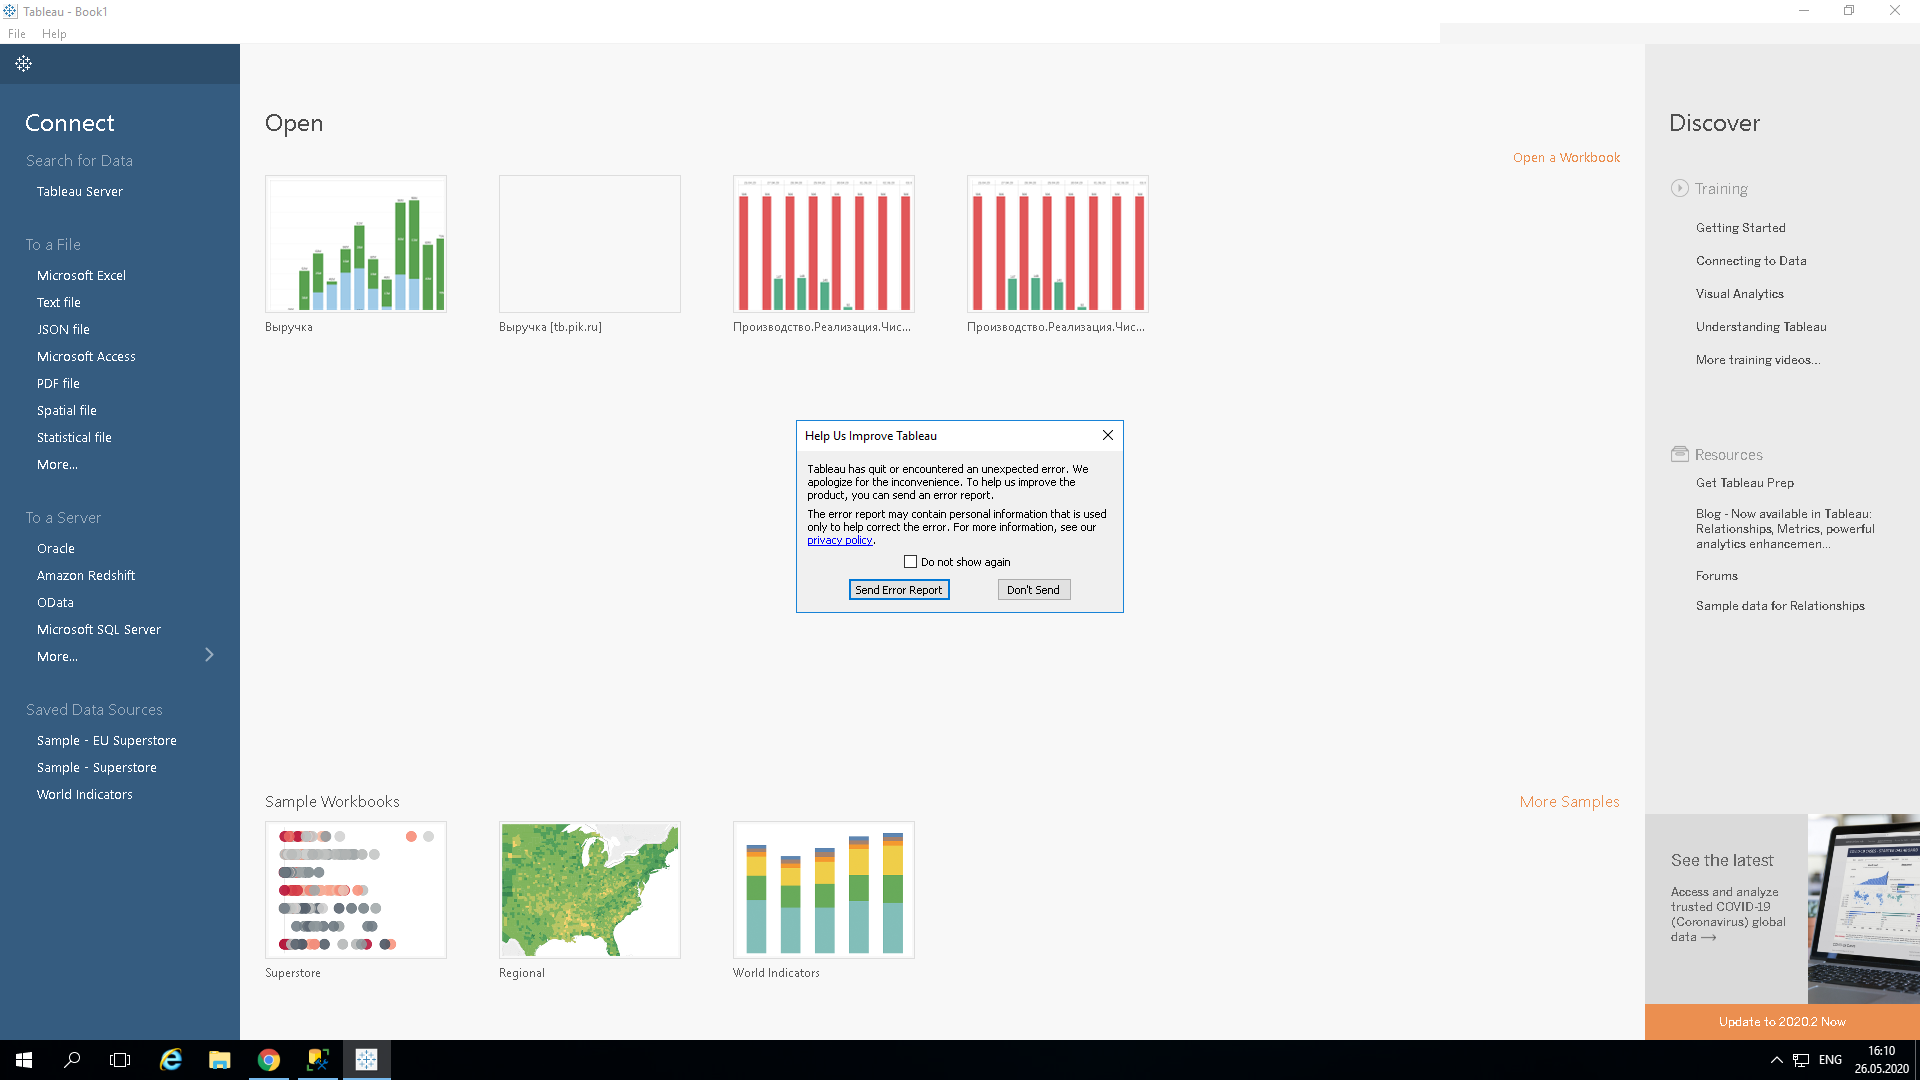Screen dimensions: 1920x1080
Task: Open Выручка [tb.pik.ru] workbook thumbnail
Action: (590, 244)
